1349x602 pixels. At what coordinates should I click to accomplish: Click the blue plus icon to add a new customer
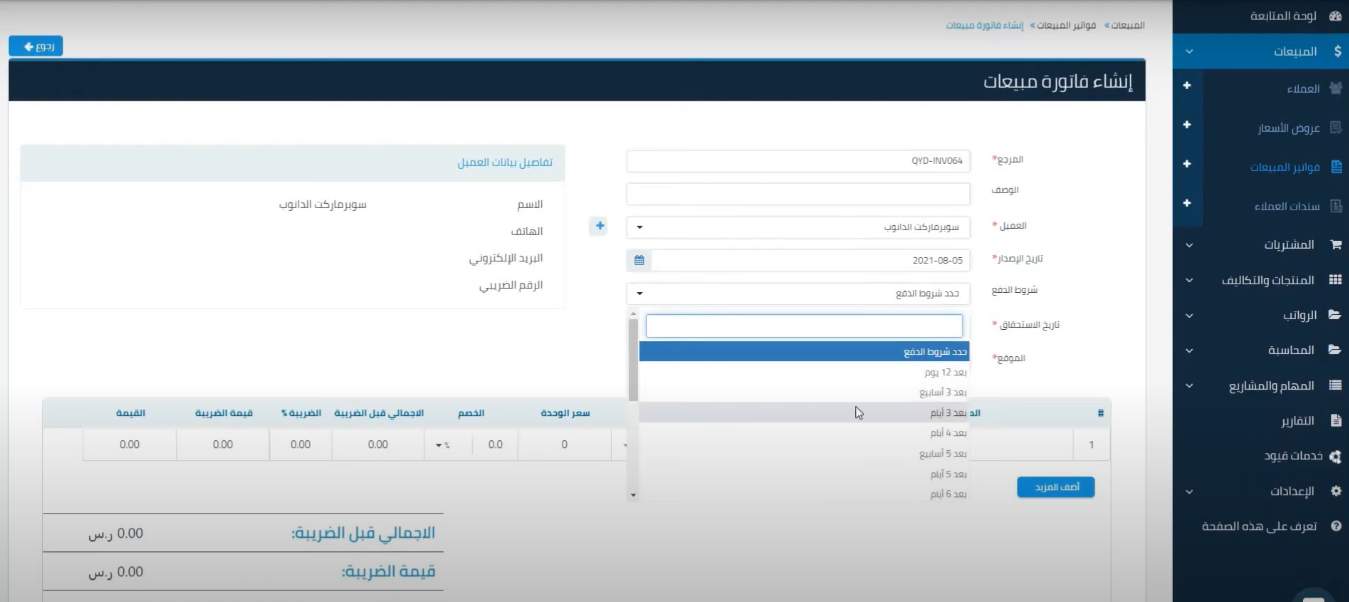(598, 226)
